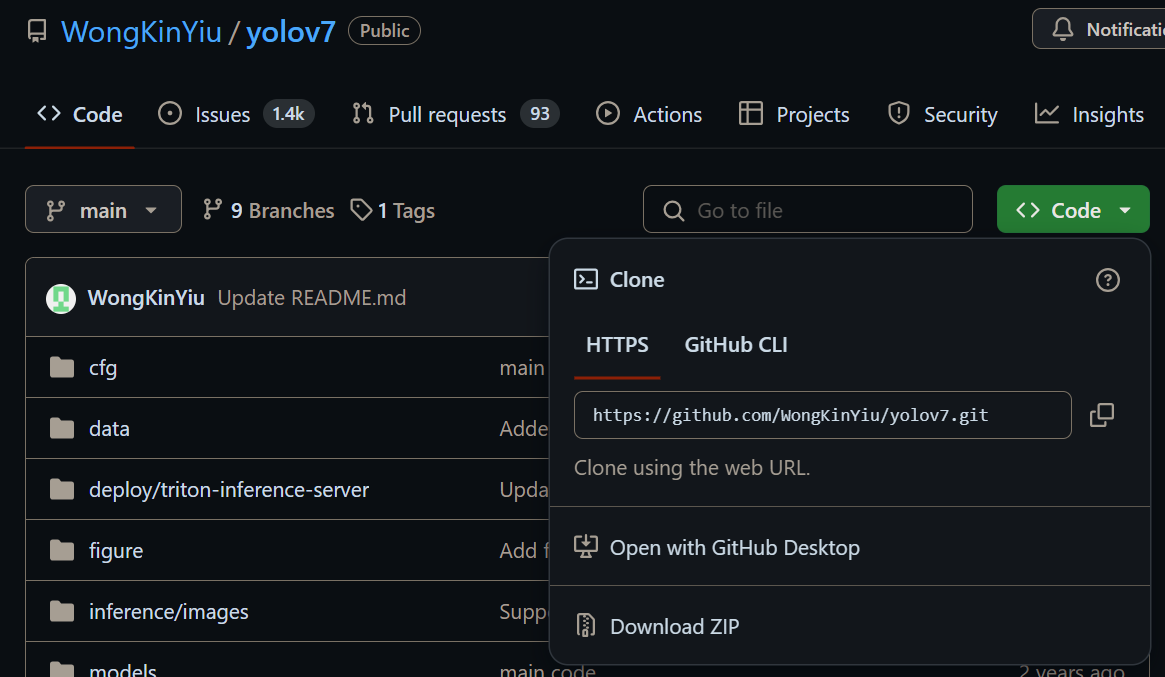
Task: Open the figure folder
Action: click(x=116, y=551)
